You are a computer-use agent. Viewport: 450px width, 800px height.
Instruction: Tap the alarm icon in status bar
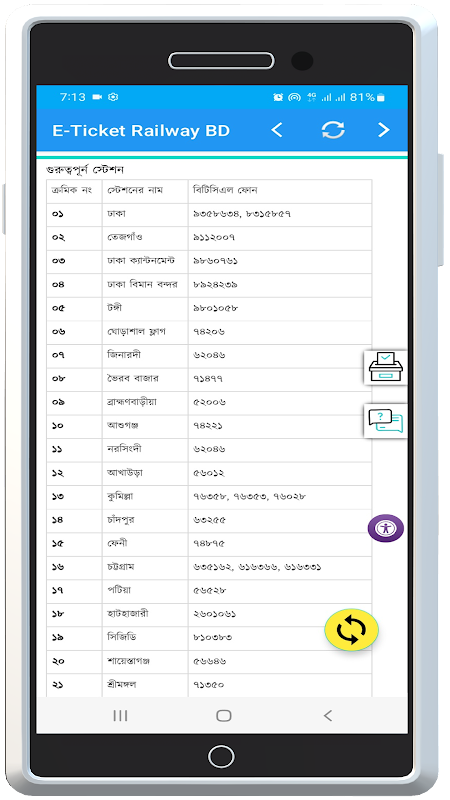pyautogui.click(x=278, y=97)
